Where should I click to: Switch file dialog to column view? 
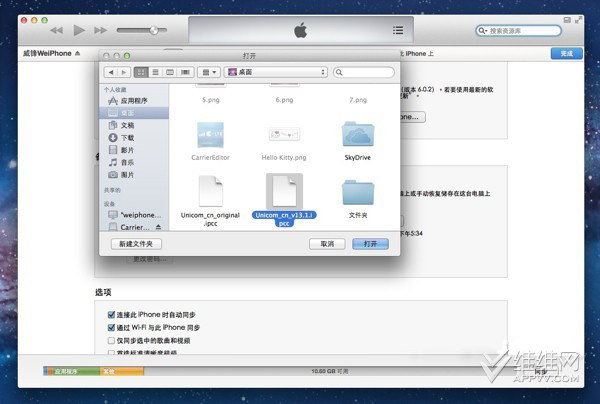click(170, 72)
